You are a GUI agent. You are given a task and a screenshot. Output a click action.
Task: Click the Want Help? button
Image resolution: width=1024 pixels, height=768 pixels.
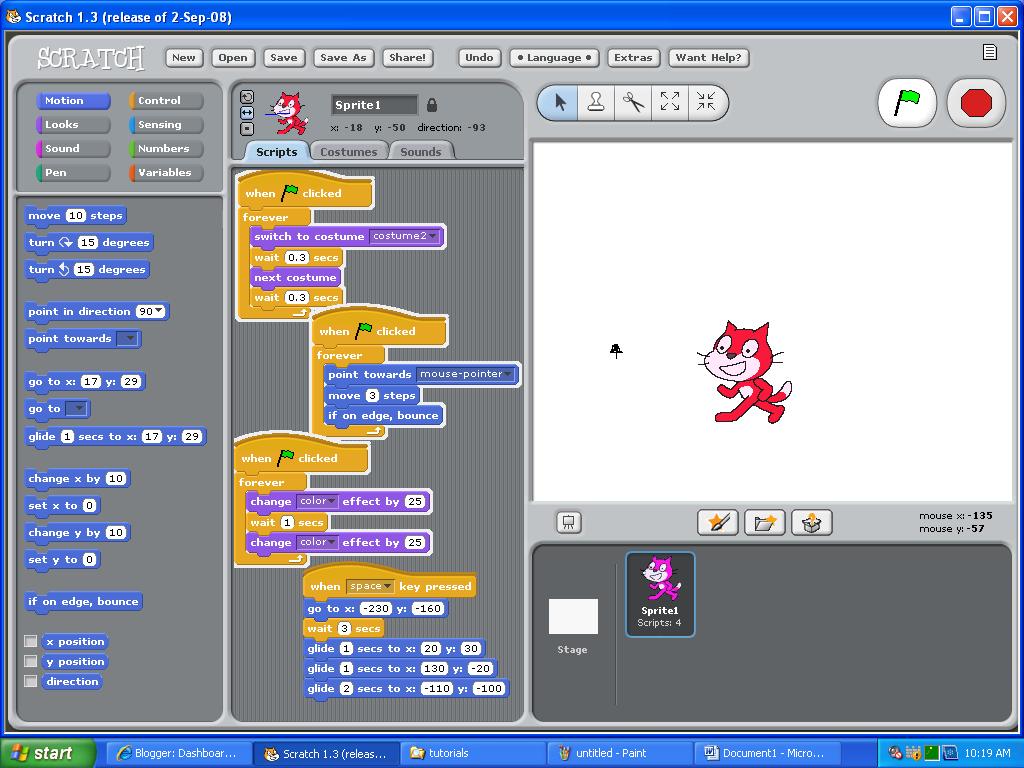tap(709, 57)
